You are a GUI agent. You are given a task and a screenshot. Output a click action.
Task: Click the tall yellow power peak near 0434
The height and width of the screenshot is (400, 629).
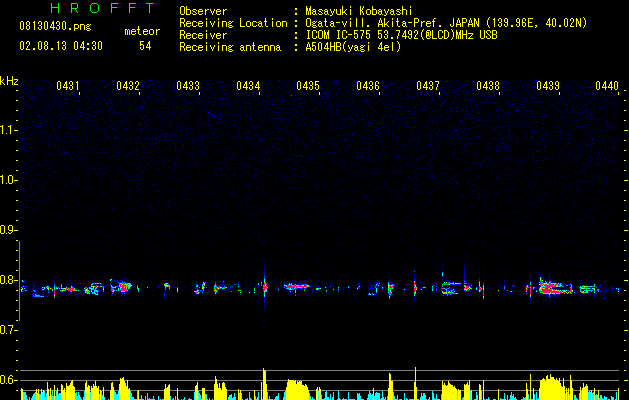tap(264, 384)
